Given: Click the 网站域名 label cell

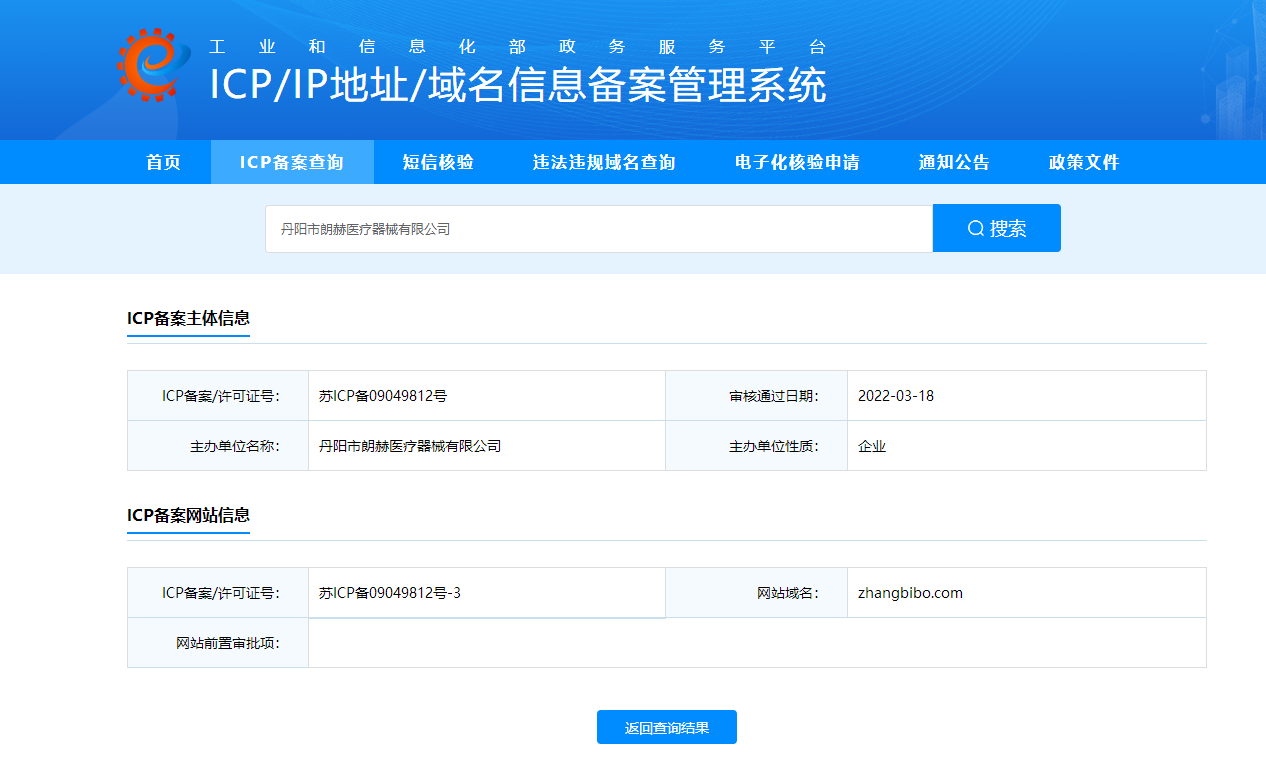Looking at the screenshot, I should coord(756,593).
